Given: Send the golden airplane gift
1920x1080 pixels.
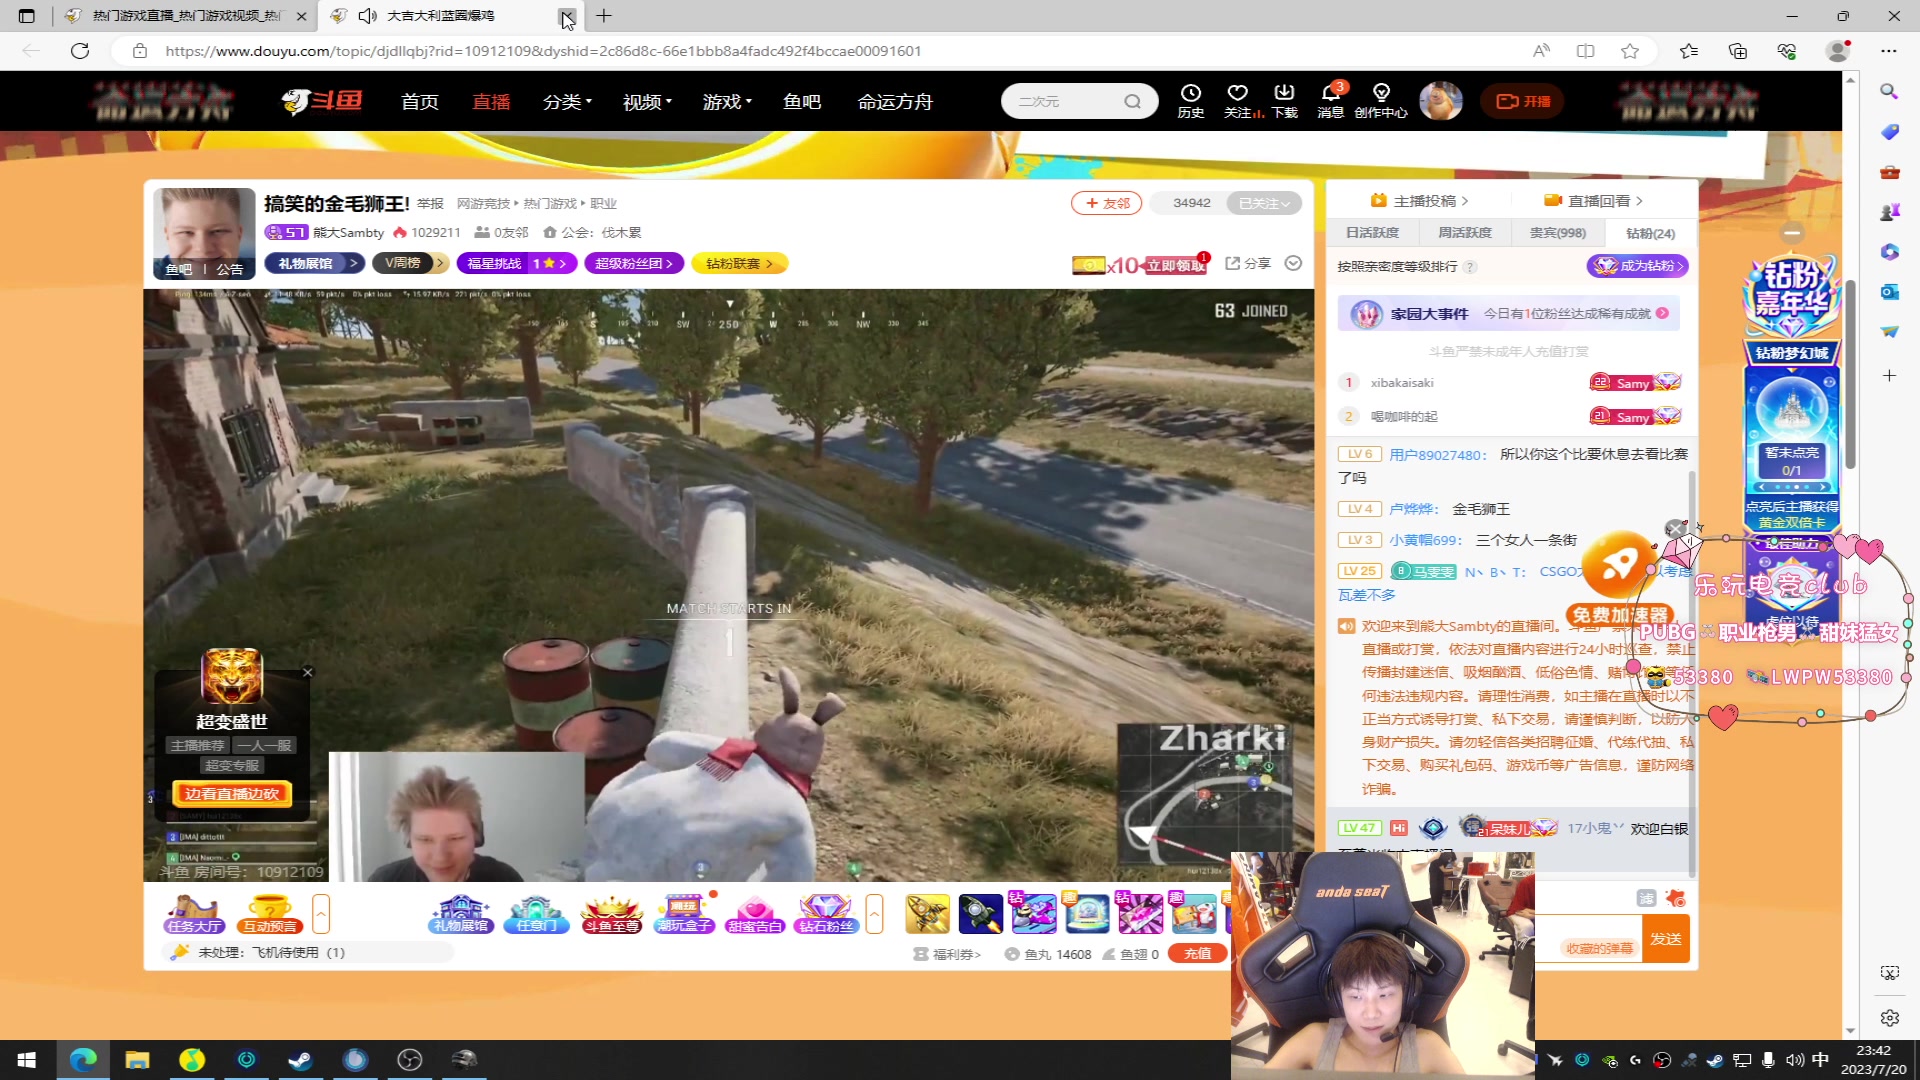Looking at the screenshot, I should pyautogui.click(x=927, y=914).
